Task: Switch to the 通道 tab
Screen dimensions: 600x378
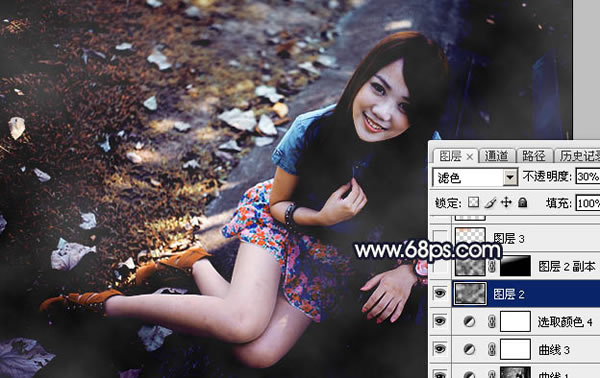Action: pos(496,156)
